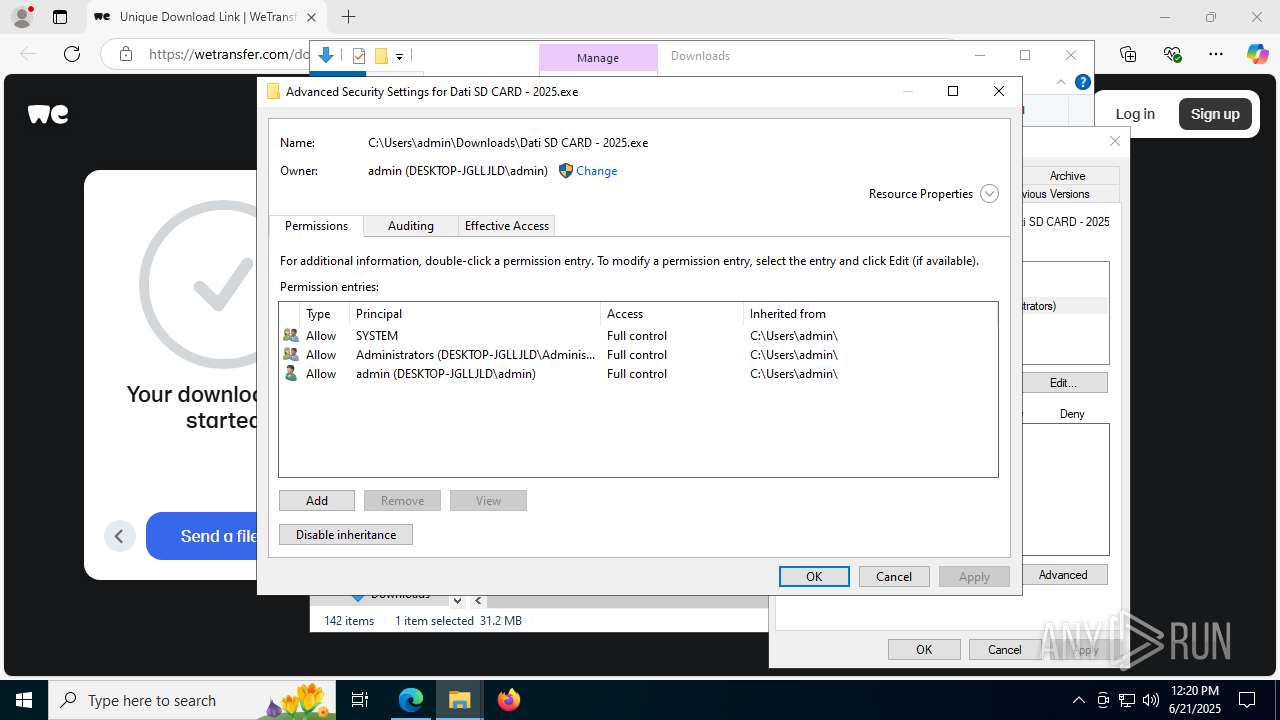Viewport: 1280px width, 720px height.
Task: Click the WeTransfer logo
Action: click(48, 114)
